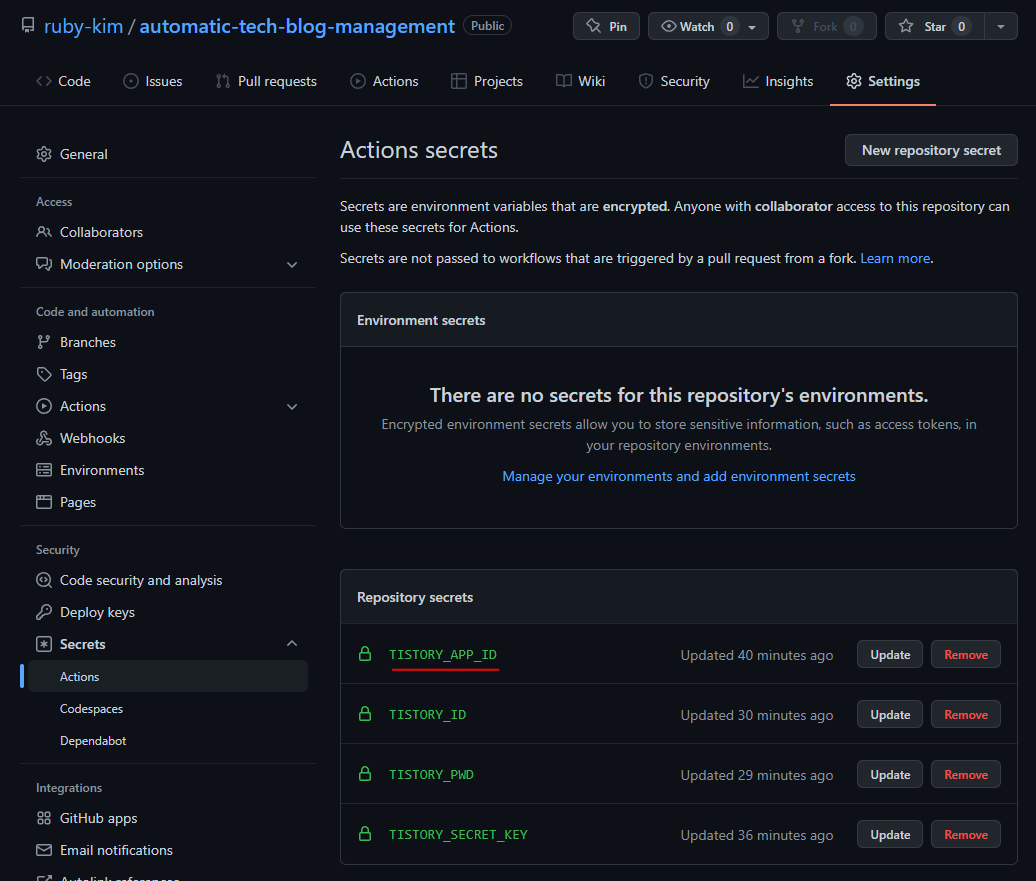Click the disabled Fork button

click(x=827, y=26)
